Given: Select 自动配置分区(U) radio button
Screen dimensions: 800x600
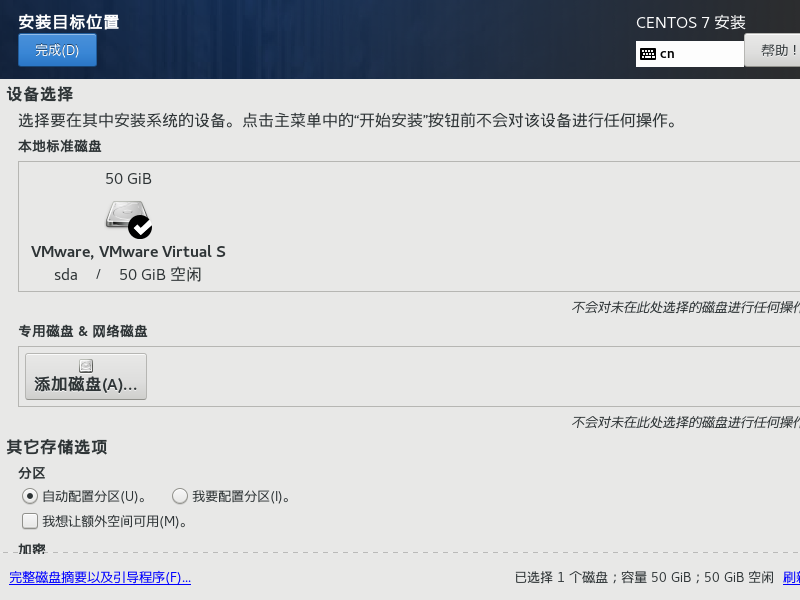Looking at the screenshot, I should tap(30, 496).
